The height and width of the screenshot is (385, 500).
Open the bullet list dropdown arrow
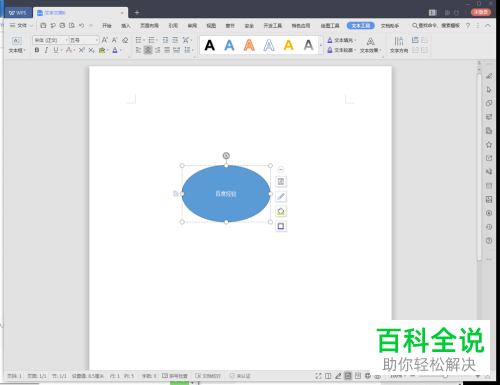(x=144, y=40)
